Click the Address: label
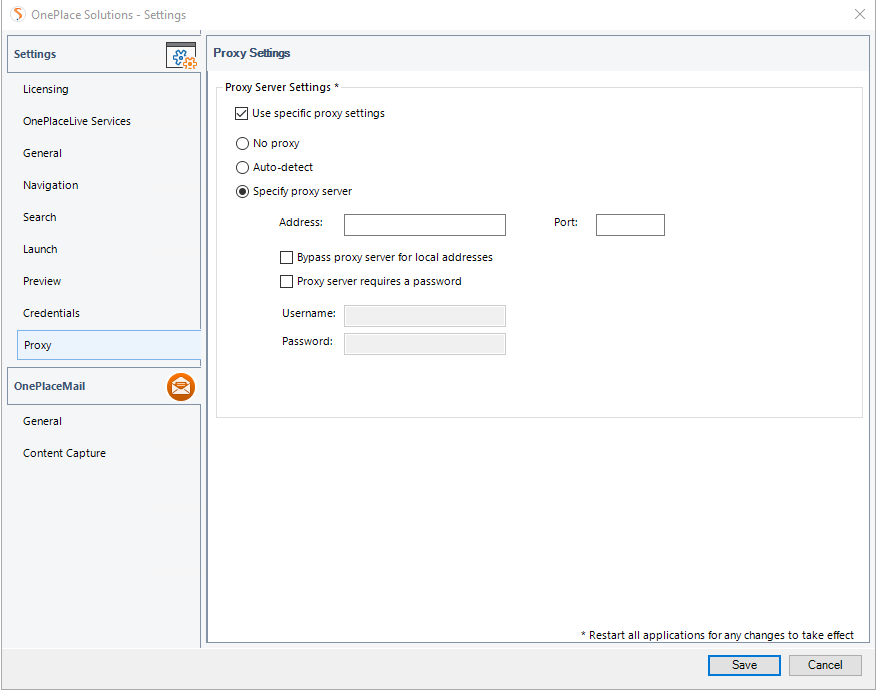 click(x=301, y=223)
